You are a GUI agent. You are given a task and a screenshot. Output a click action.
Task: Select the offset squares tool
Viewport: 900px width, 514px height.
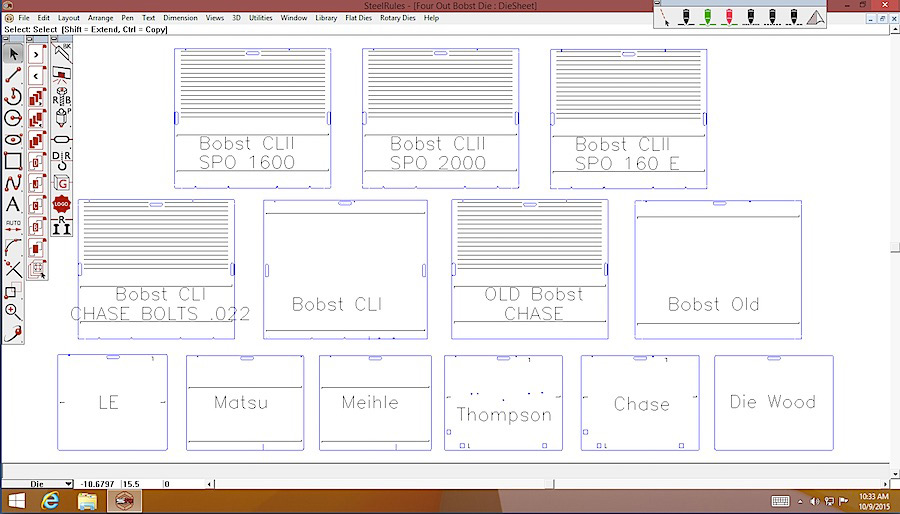13,290
